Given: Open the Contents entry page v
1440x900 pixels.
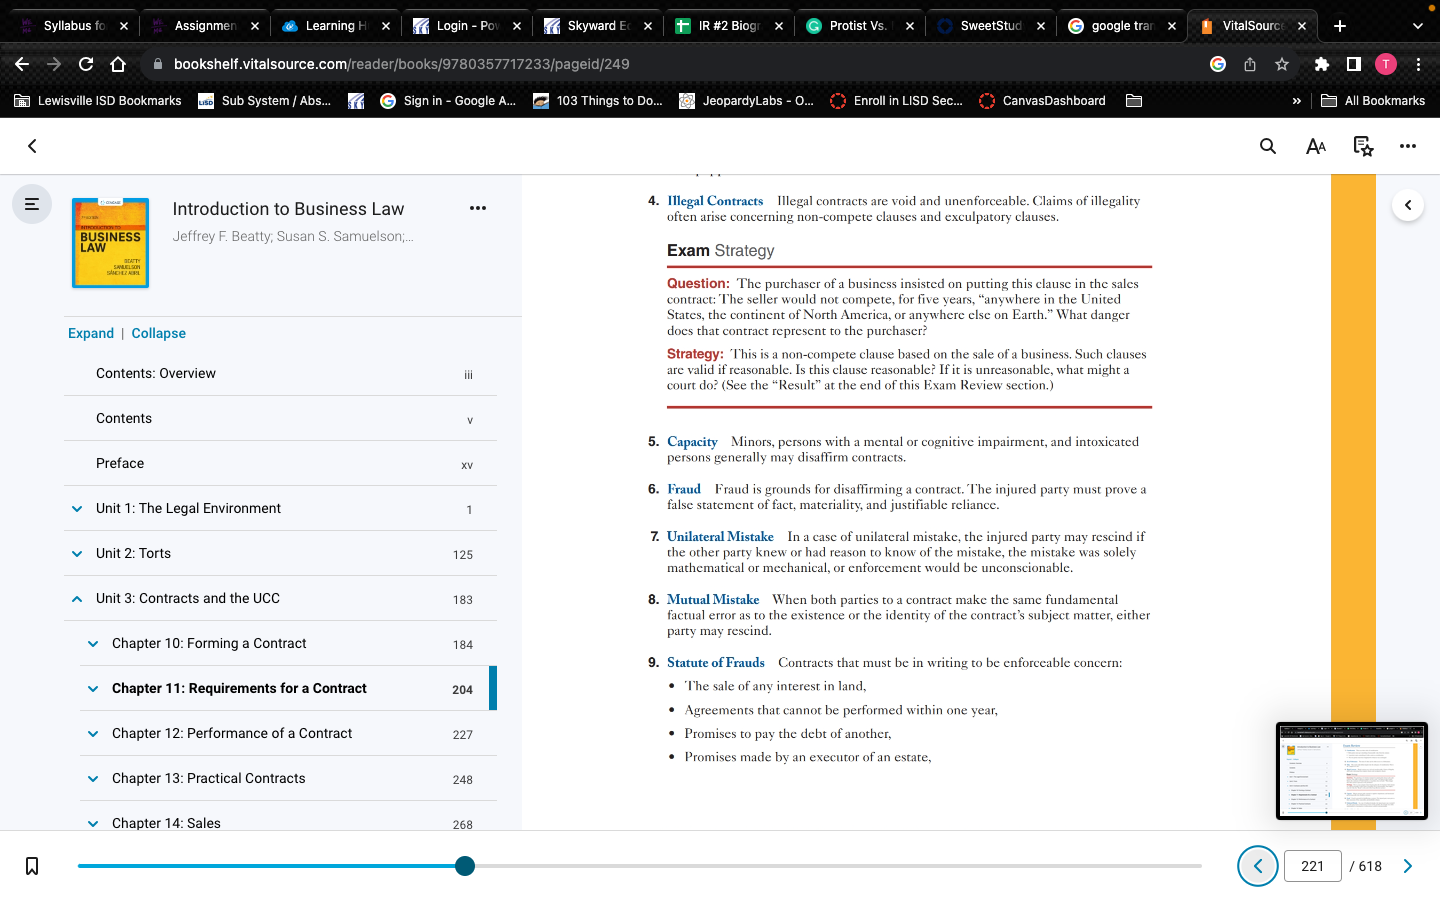Looking at the screenshot, I should click(280, 418).
